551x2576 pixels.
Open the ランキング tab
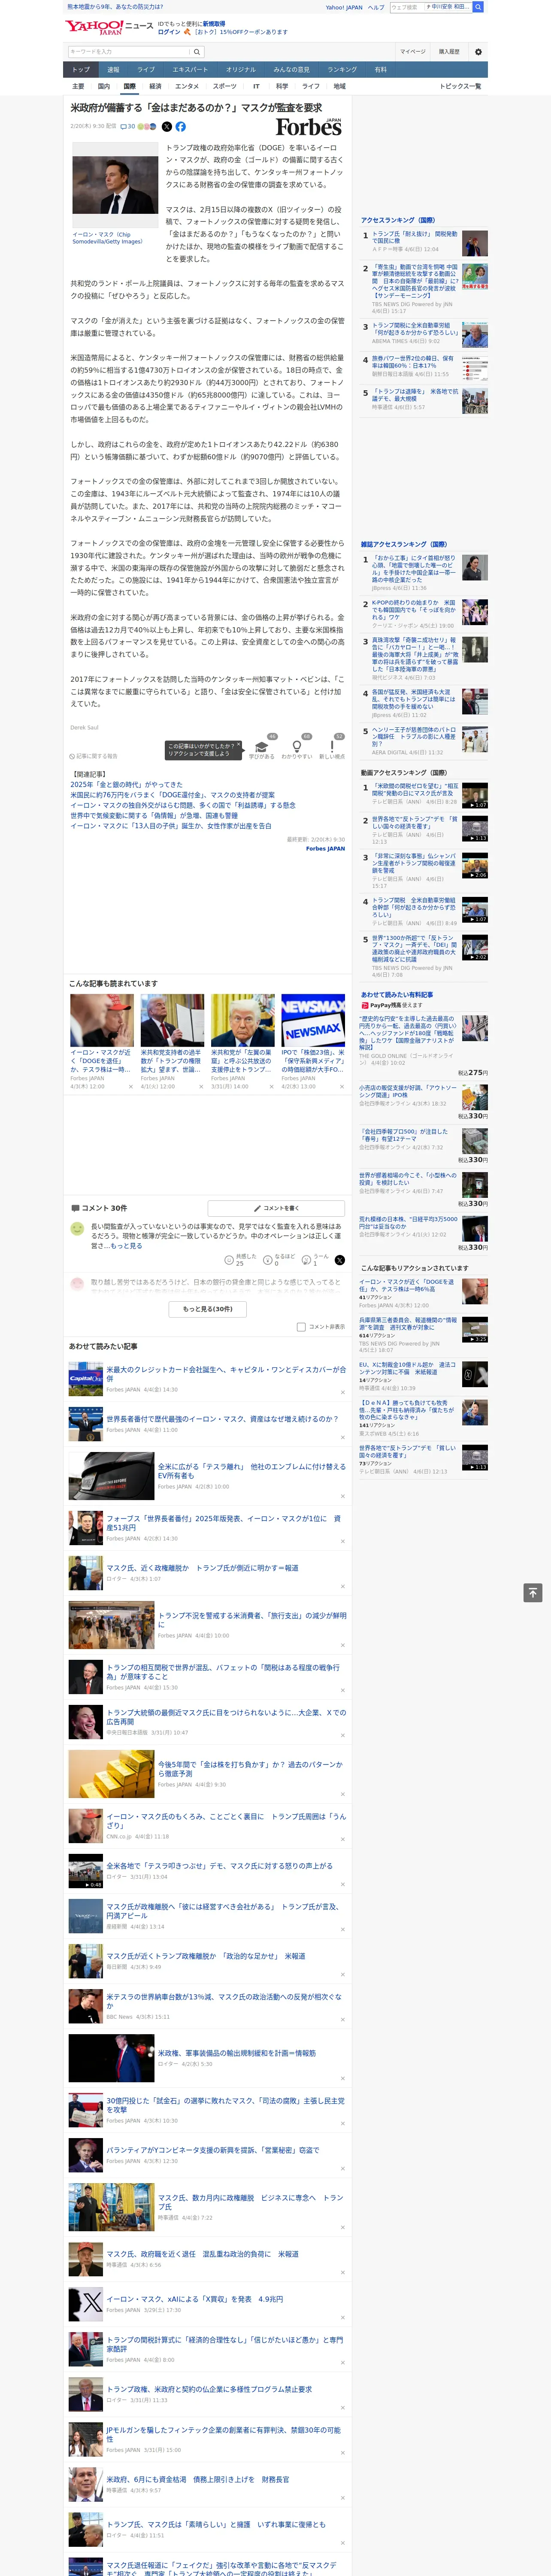(x=342, y=70)
